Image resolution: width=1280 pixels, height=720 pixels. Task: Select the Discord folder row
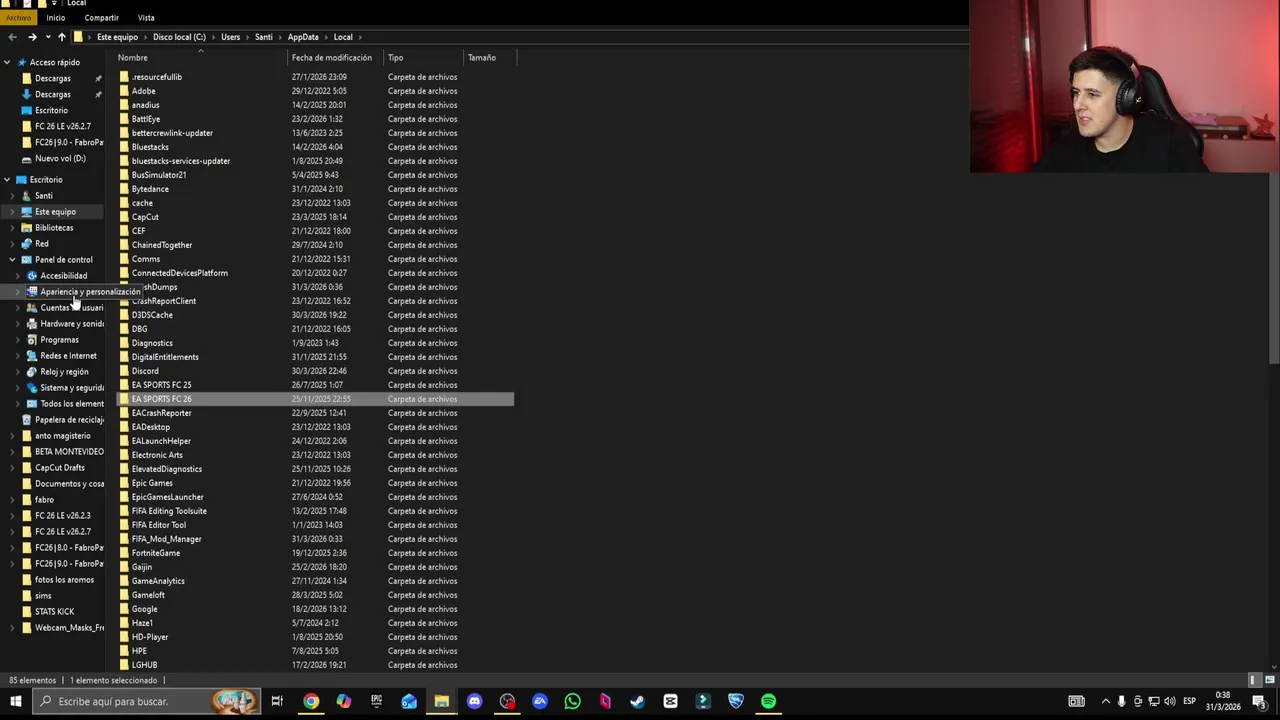(315, 371)
